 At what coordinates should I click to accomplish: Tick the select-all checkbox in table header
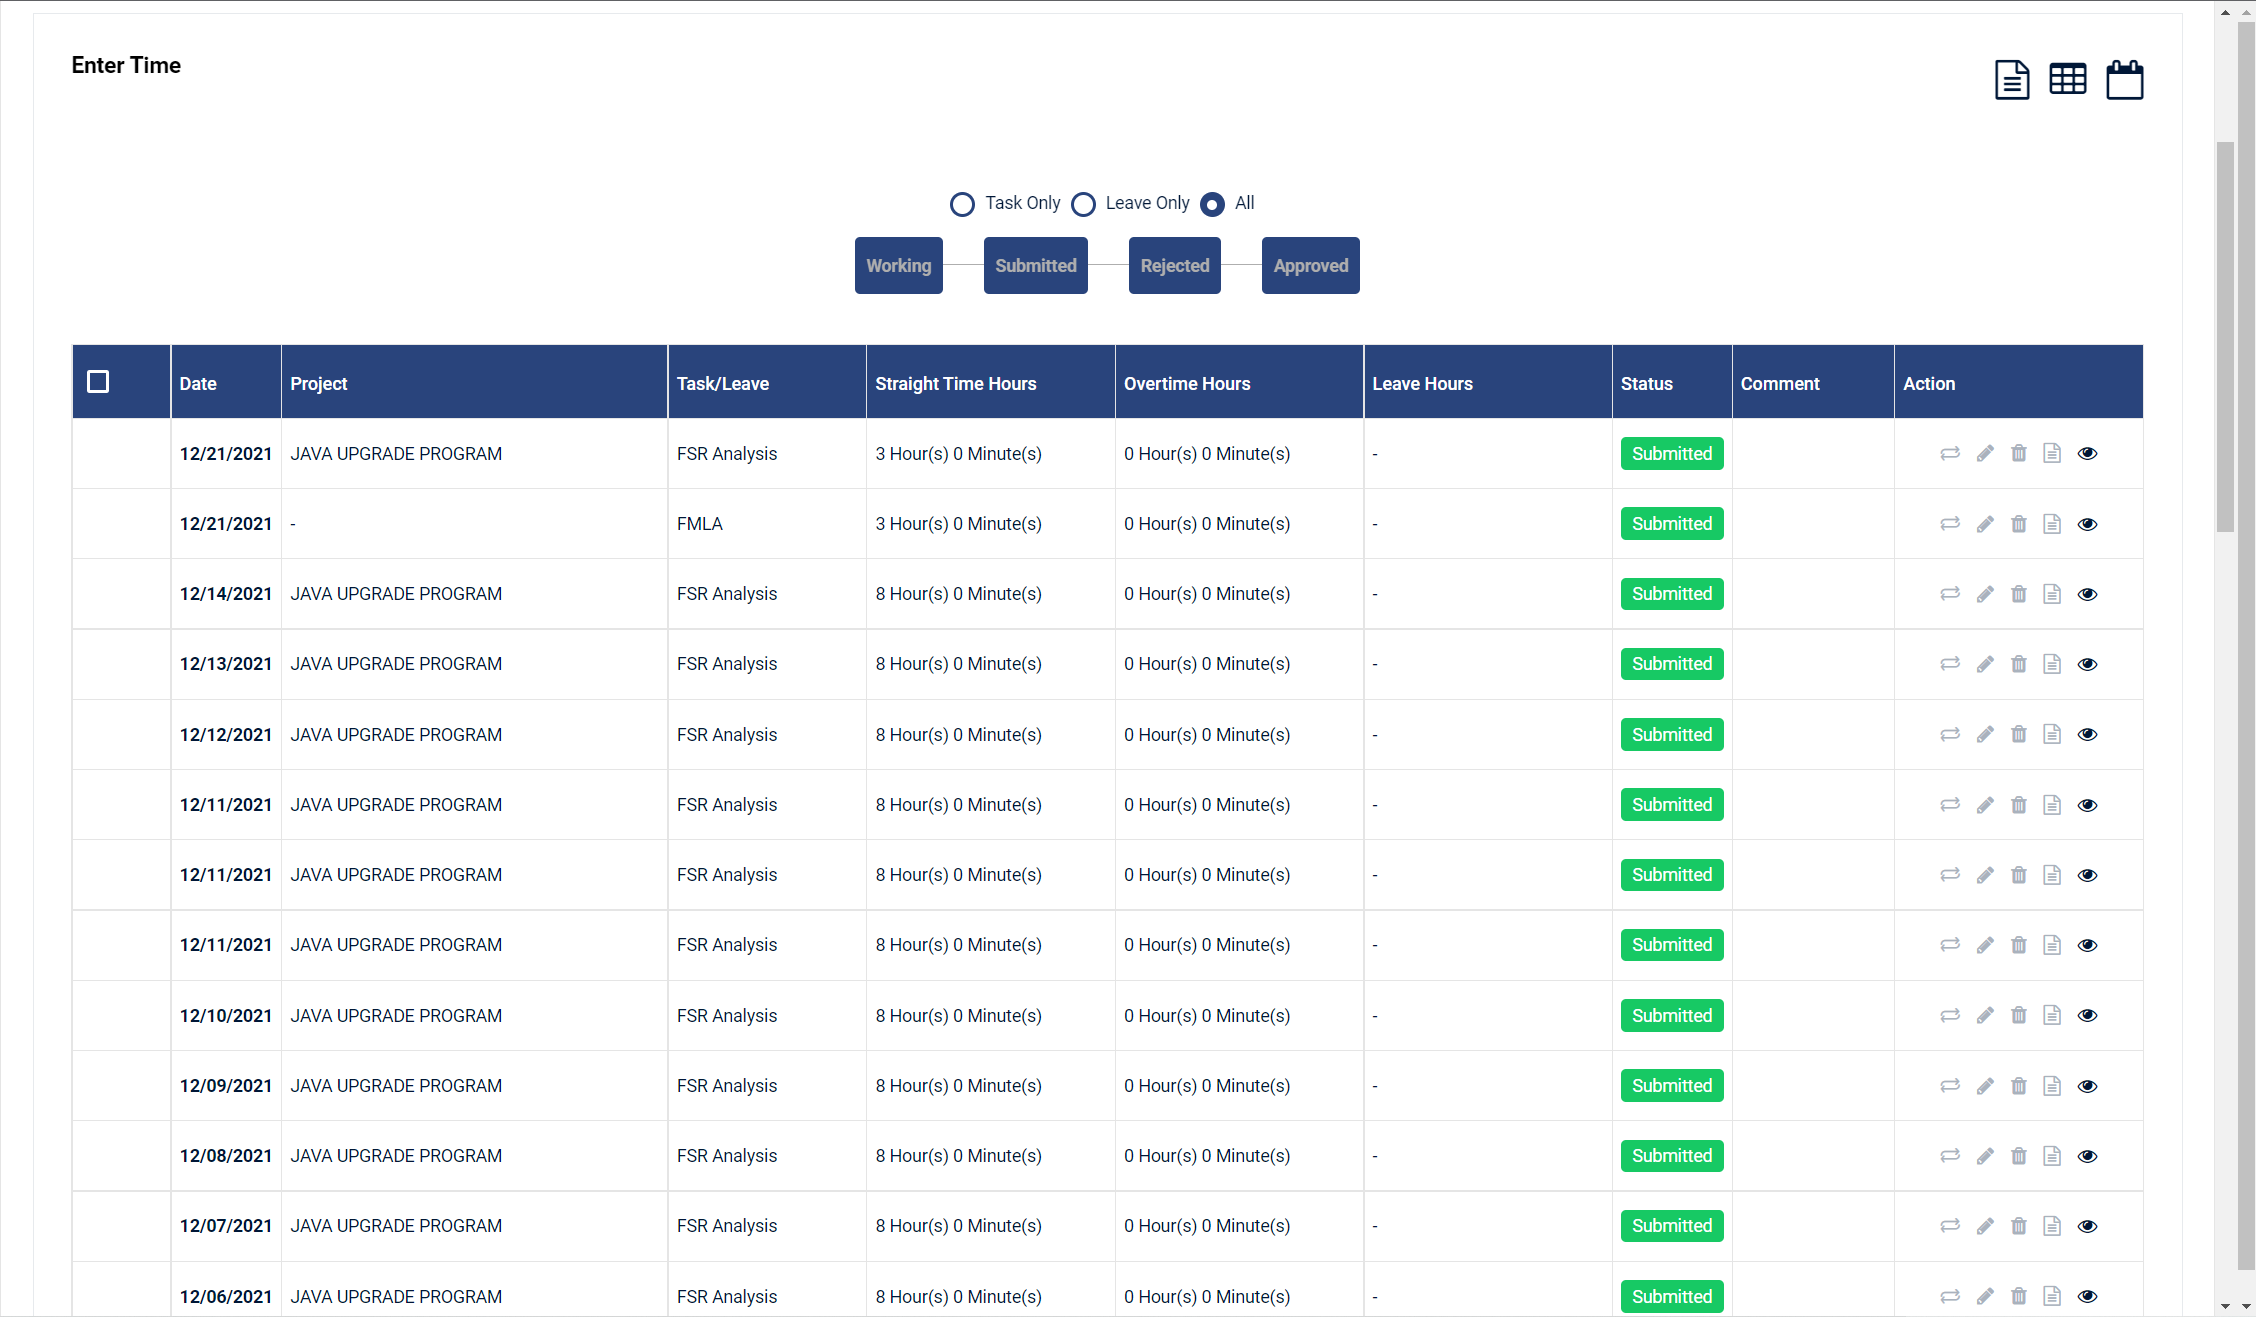pos(98,382)
